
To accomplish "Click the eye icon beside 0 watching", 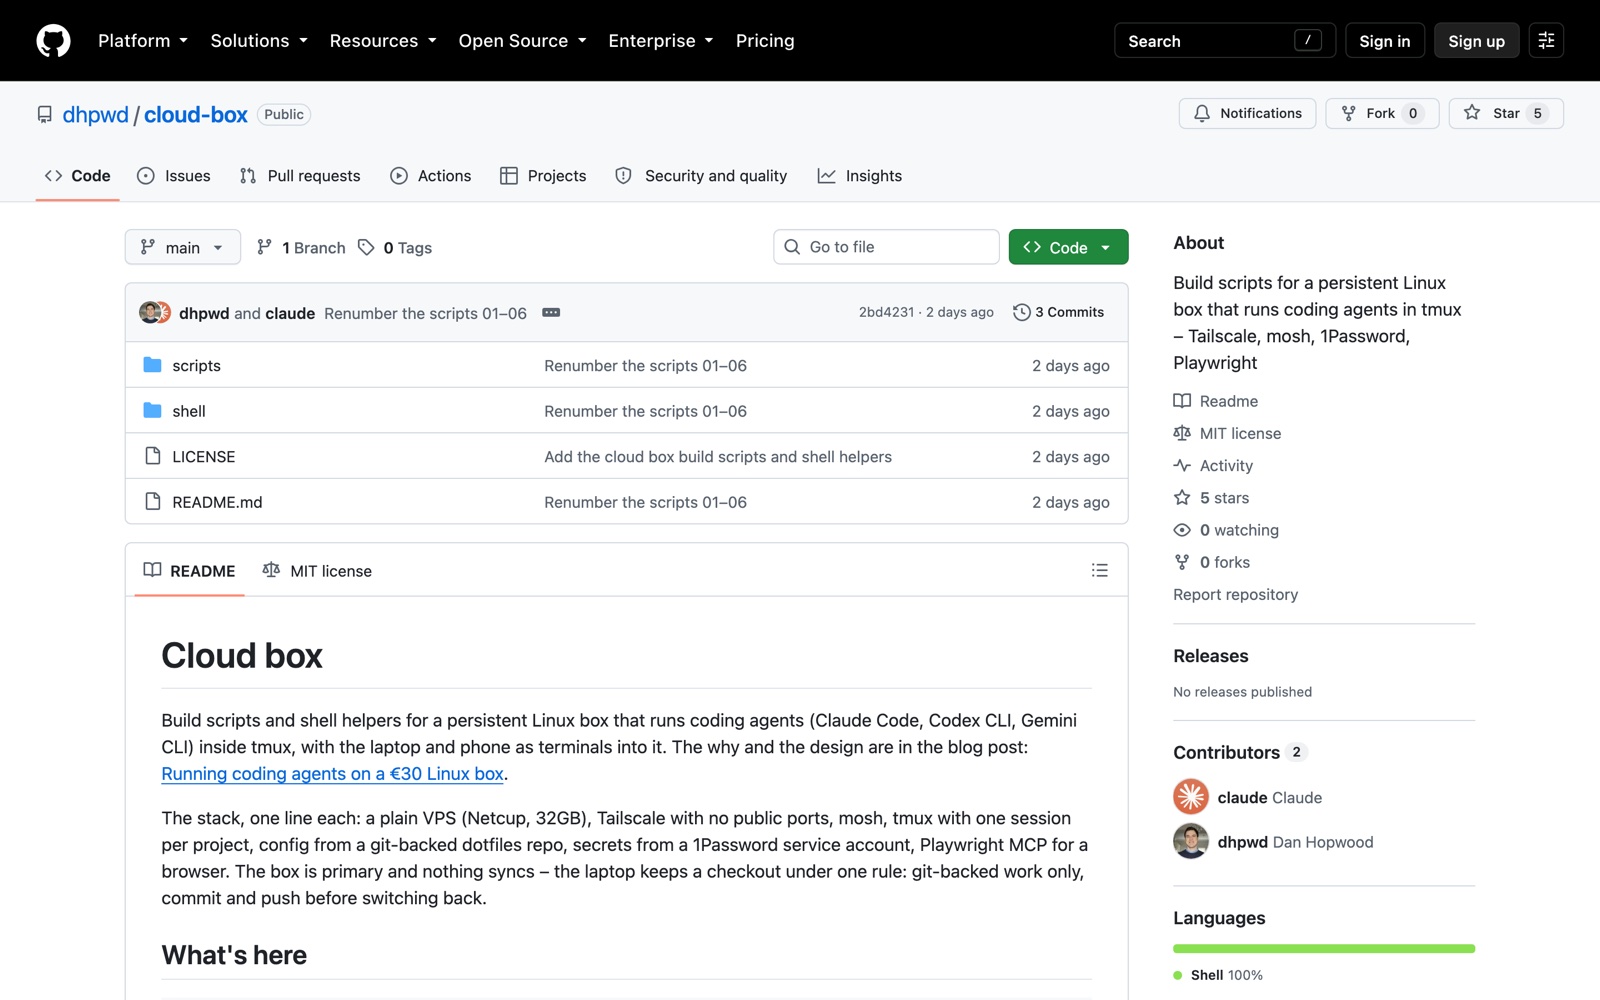I will click(1182, 530).
